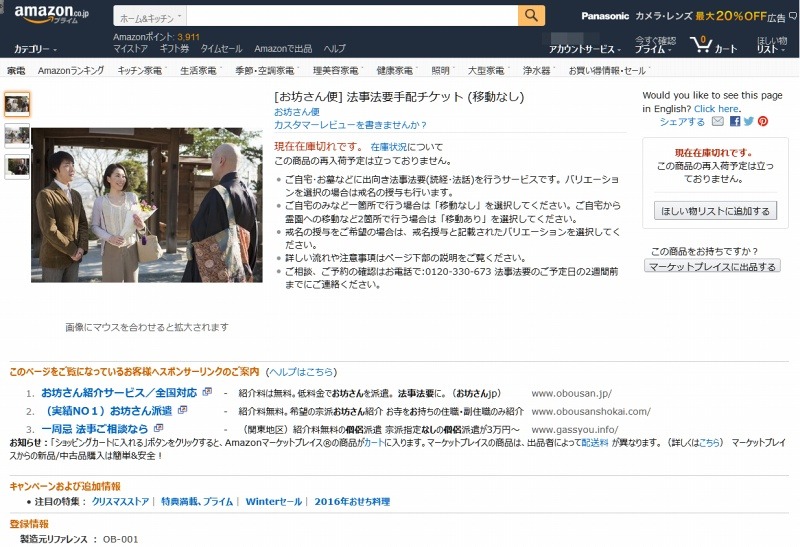Viewport: 800px width, 547px height.
Task: Open ヘルプ in the top navigation
Action: tap(335, 48)
